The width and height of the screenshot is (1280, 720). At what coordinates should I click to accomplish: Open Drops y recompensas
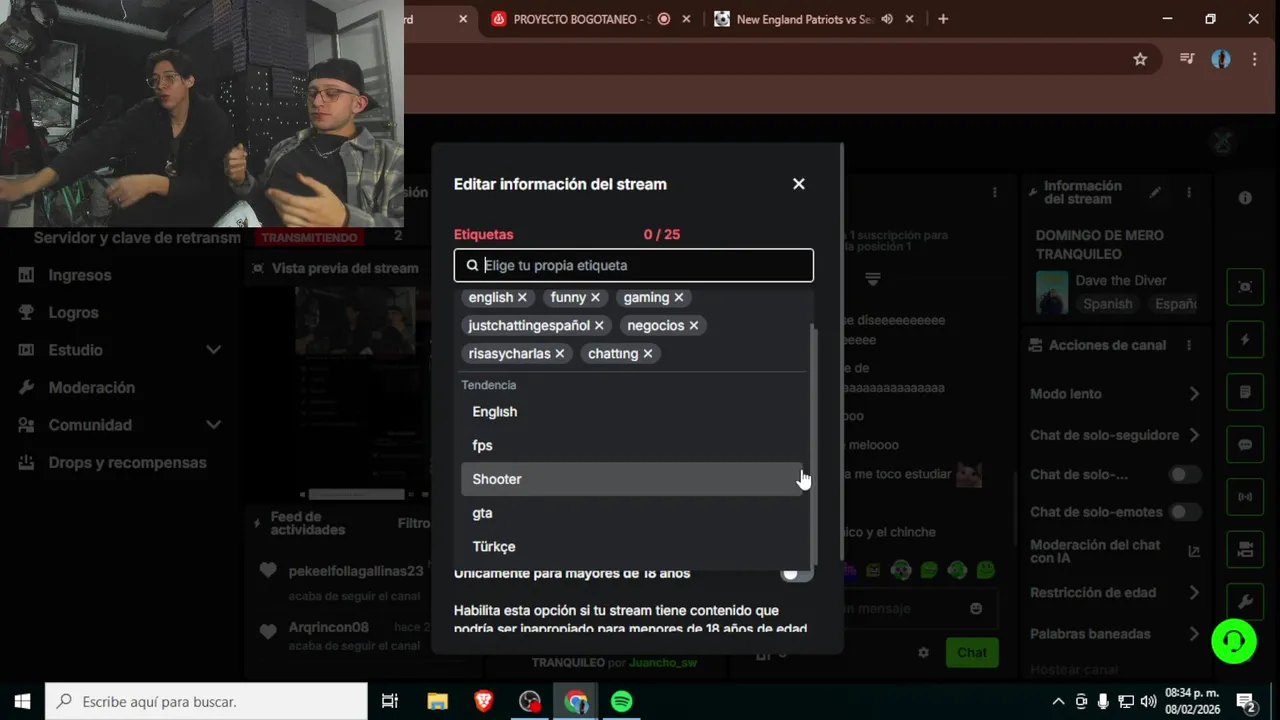(127, 462)
